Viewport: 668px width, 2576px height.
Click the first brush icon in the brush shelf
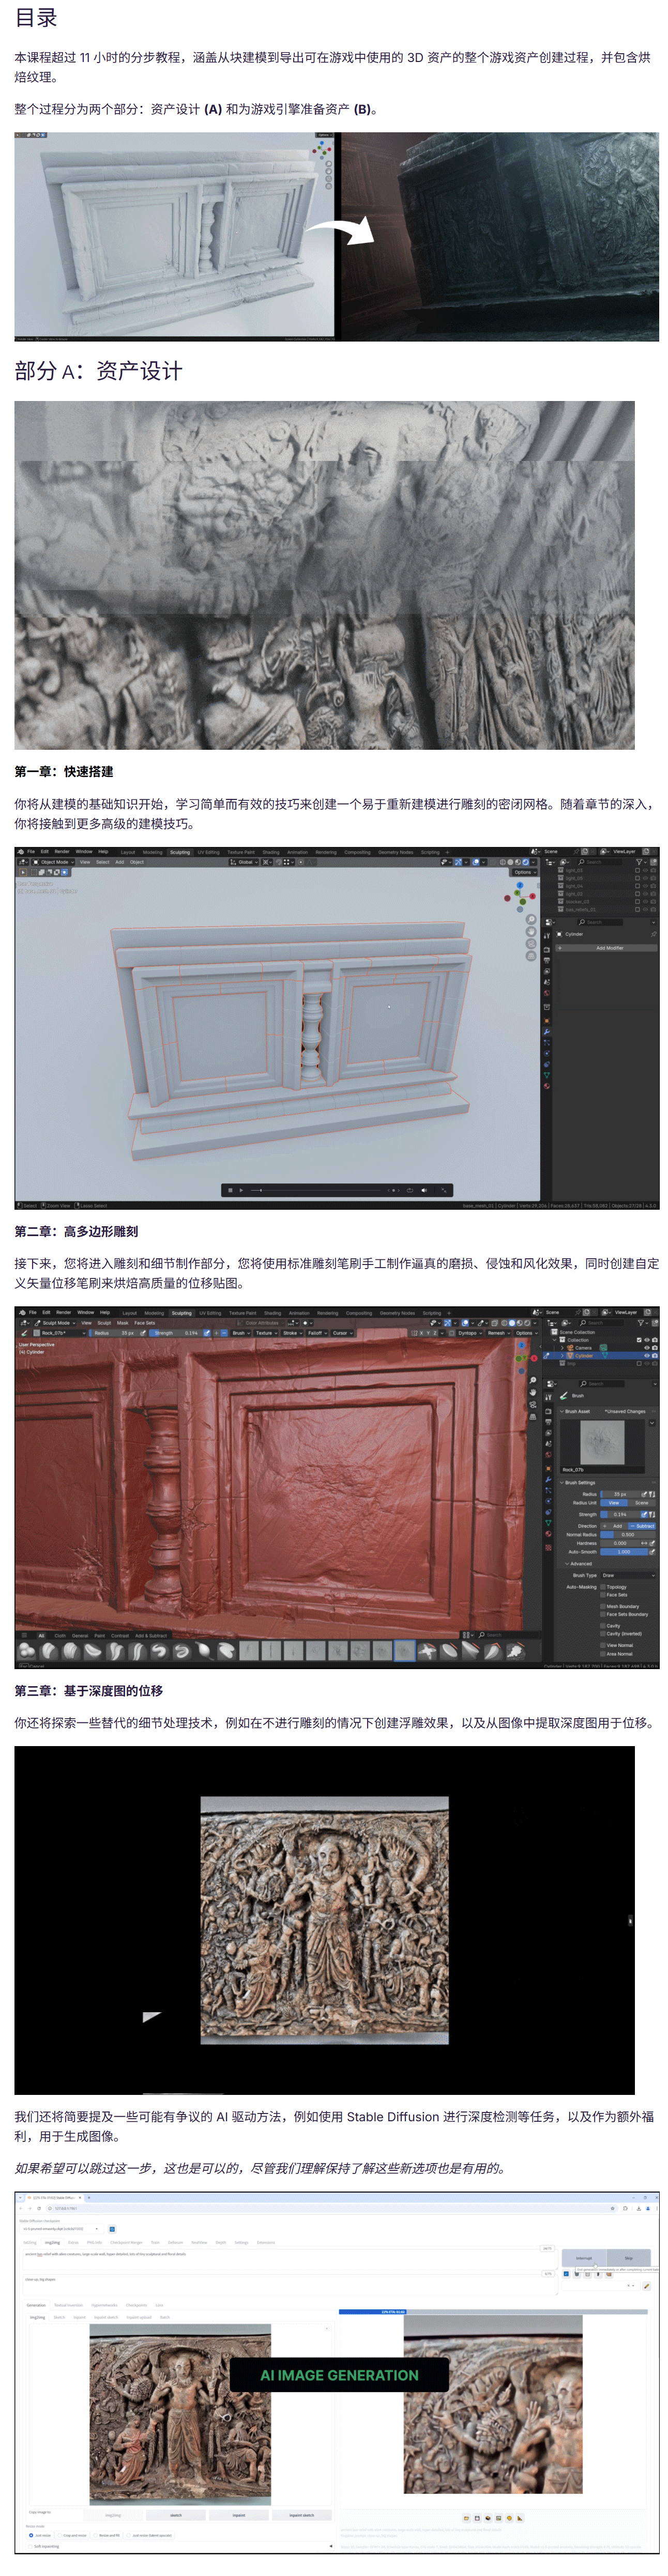(28, 1650)
